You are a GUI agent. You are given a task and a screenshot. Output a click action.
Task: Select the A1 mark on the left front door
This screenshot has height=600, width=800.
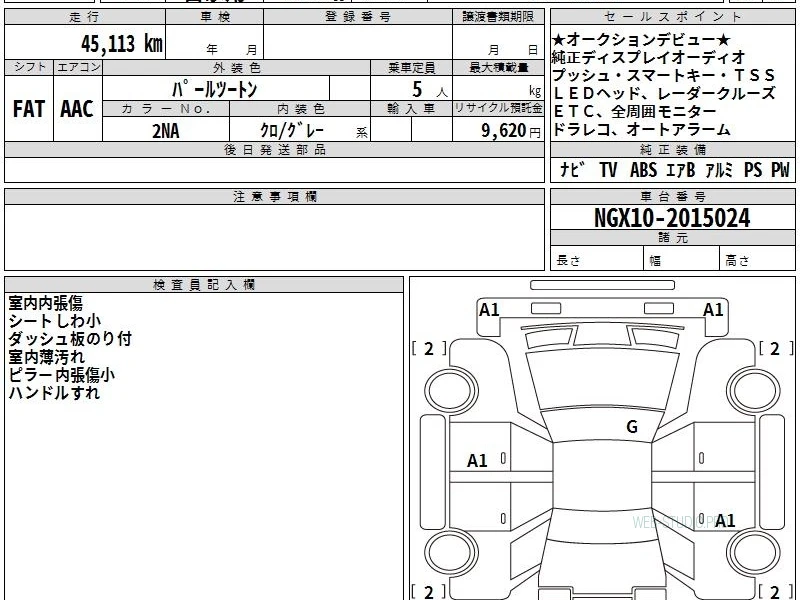pos(477,461)
